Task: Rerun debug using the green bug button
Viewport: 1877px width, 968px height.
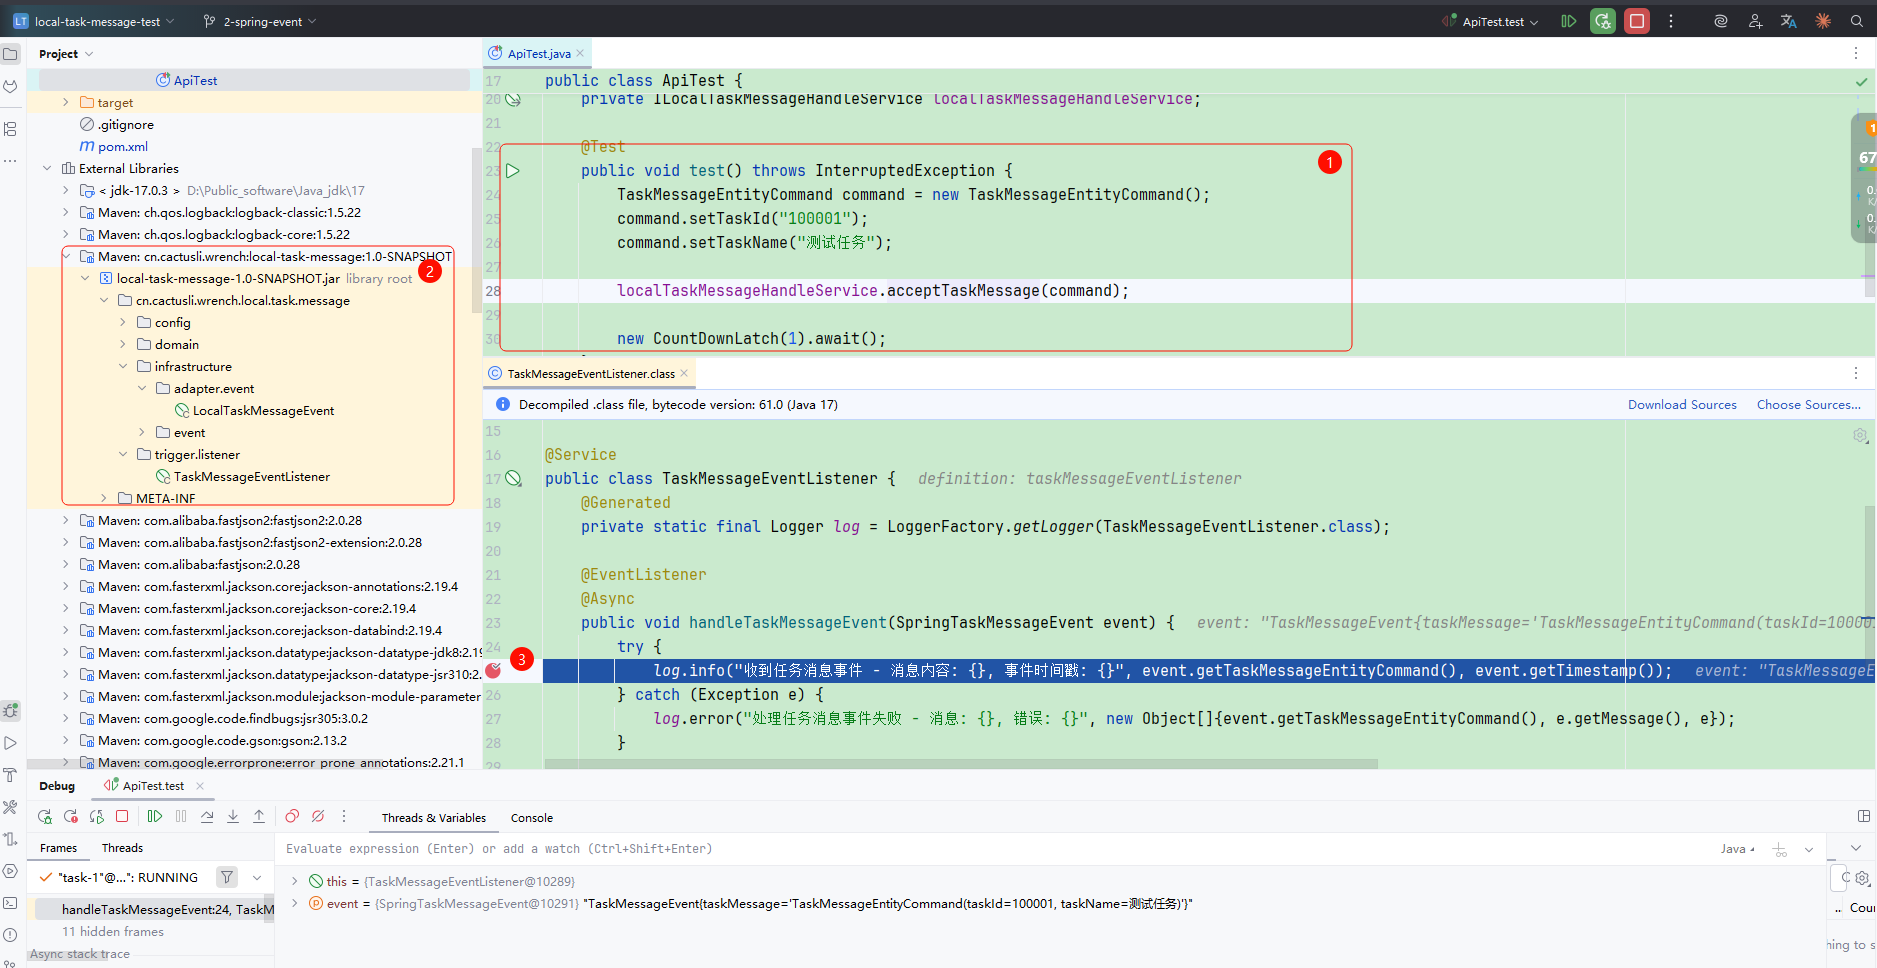Action: coord(1603,21)
